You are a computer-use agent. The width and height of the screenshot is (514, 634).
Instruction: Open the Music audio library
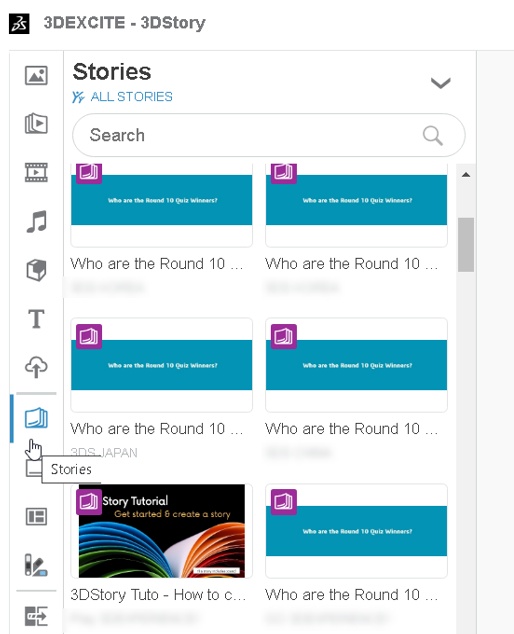click(x=36, y=221)
